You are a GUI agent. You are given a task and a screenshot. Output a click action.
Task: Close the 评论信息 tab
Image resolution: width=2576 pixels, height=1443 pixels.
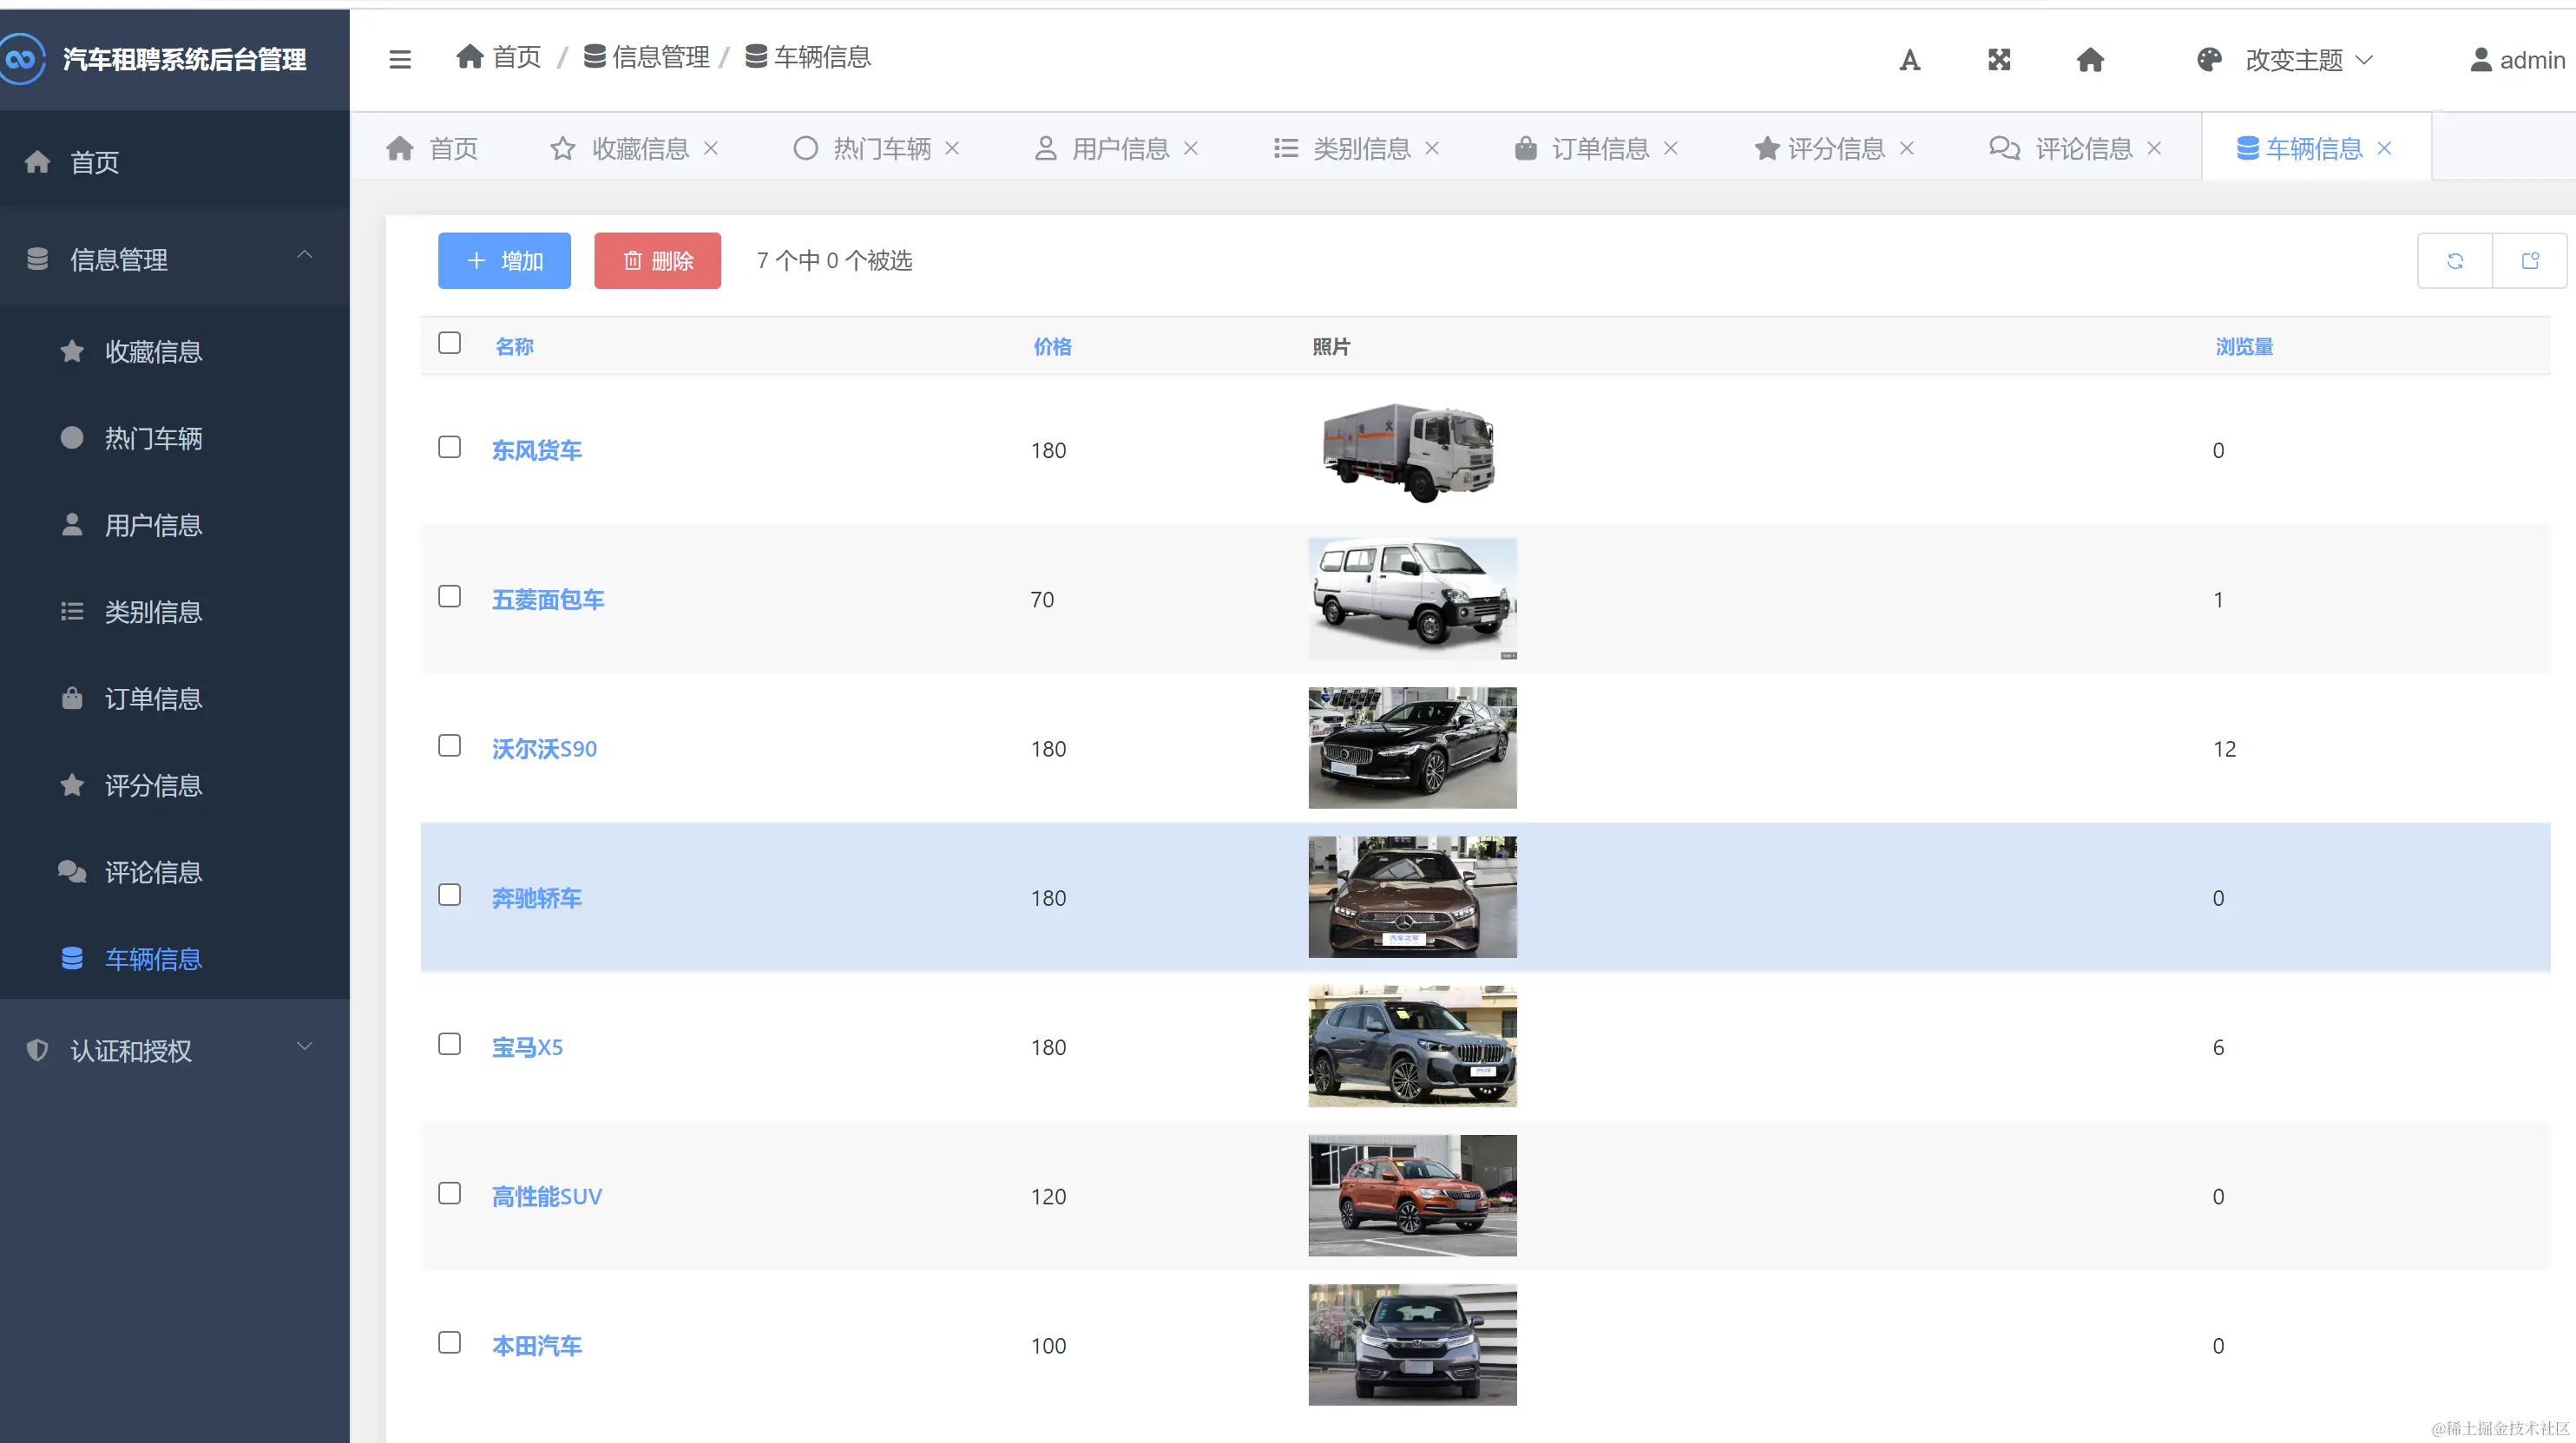click(2154, 148)
